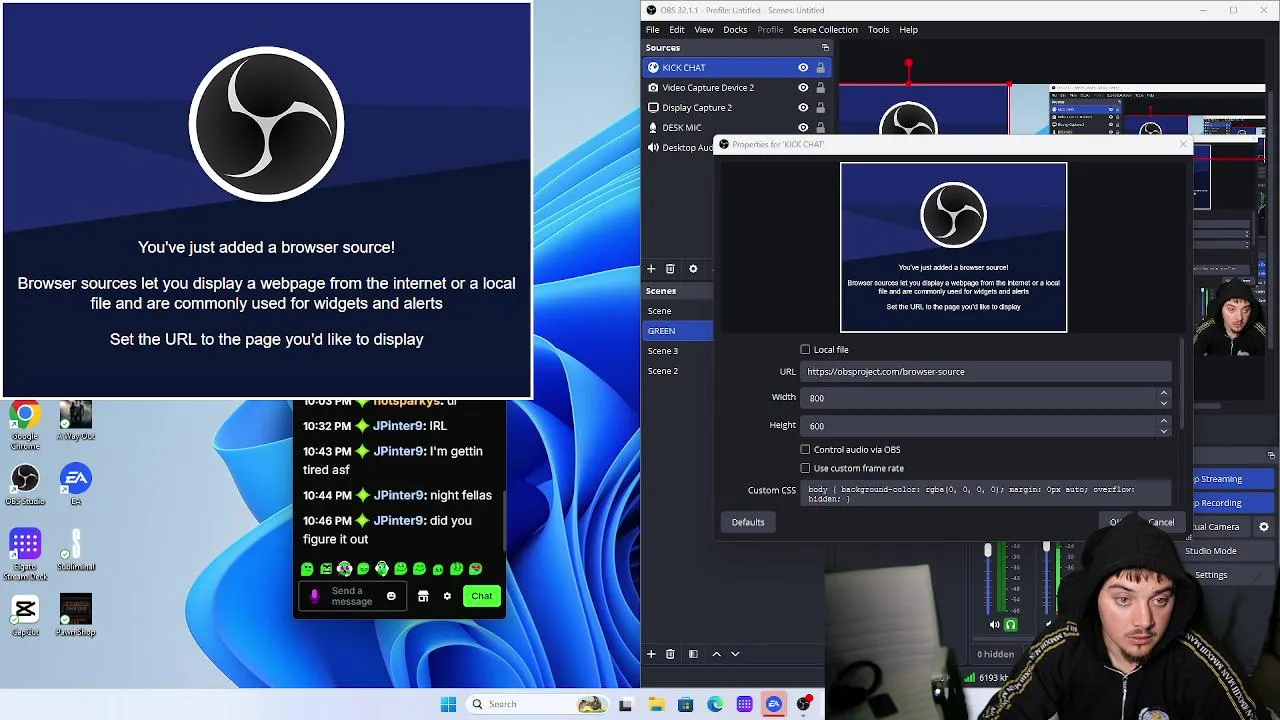This screenshot has width=1280, height=720.
Task: Open the OBS Studio desktop shortcut
Action: pos(25,485)
